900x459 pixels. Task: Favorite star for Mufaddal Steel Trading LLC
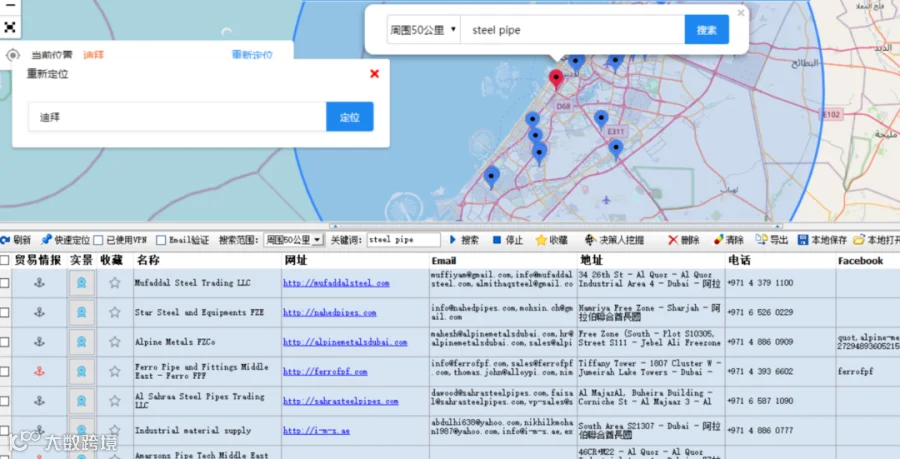115,282
